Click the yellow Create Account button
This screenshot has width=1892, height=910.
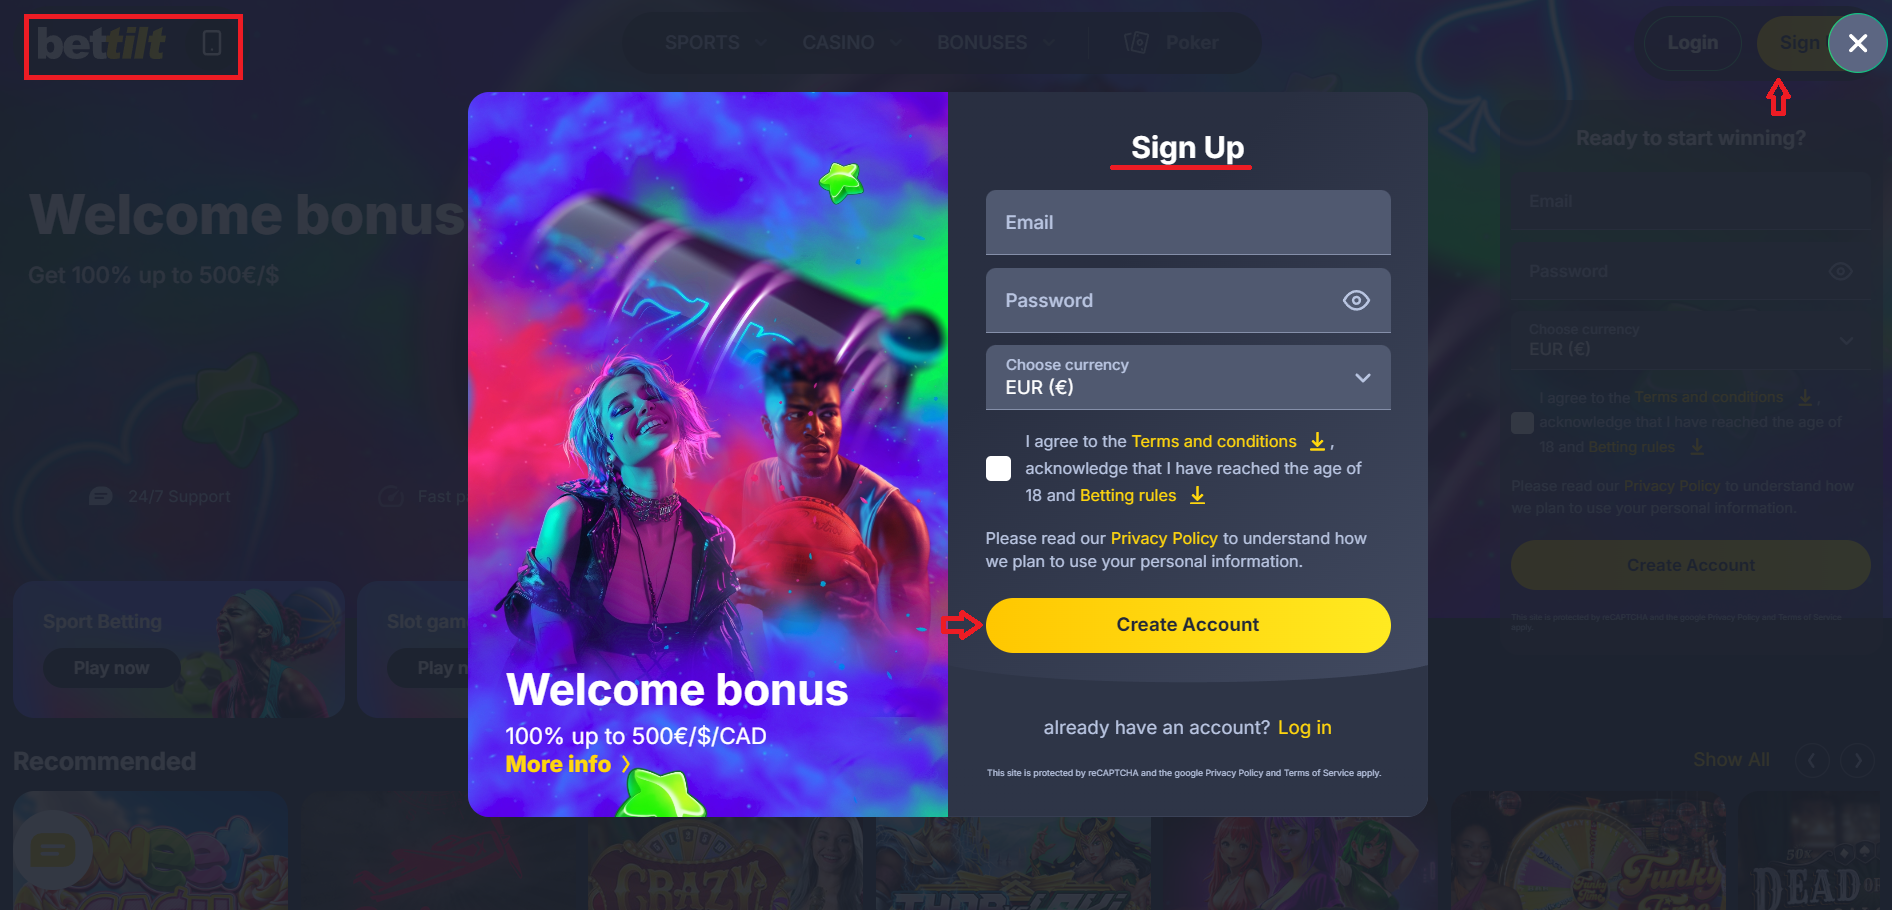click(x=1188, y=625)
